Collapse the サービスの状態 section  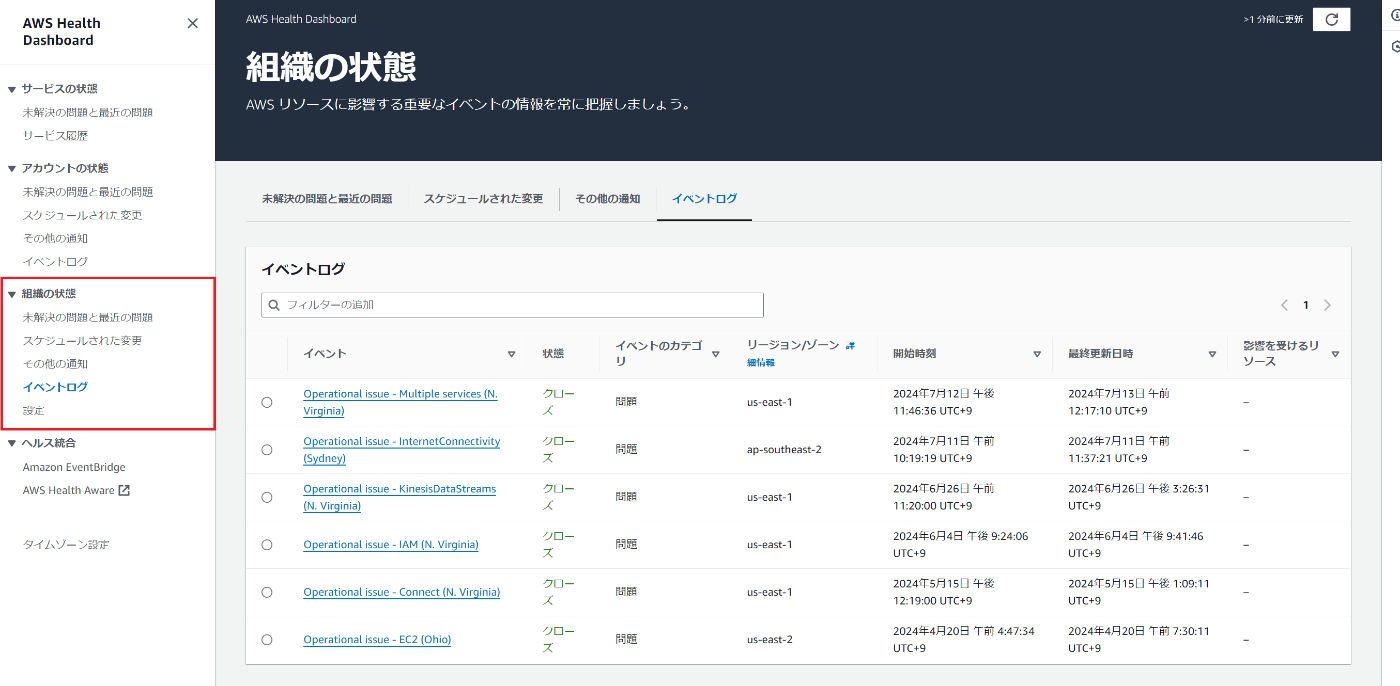click(12, 89)
